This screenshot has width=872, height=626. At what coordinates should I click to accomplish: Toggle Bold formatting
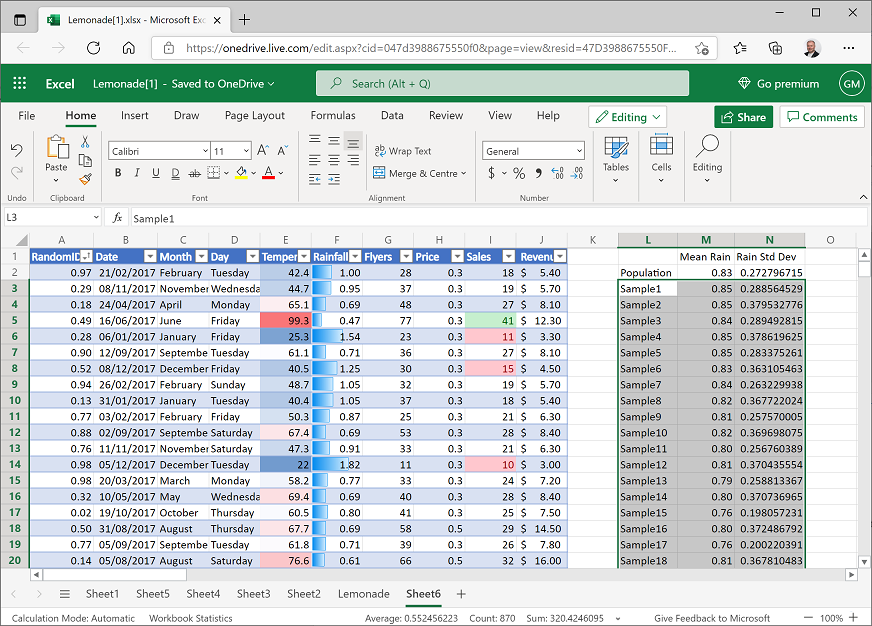tap(118, 173)
